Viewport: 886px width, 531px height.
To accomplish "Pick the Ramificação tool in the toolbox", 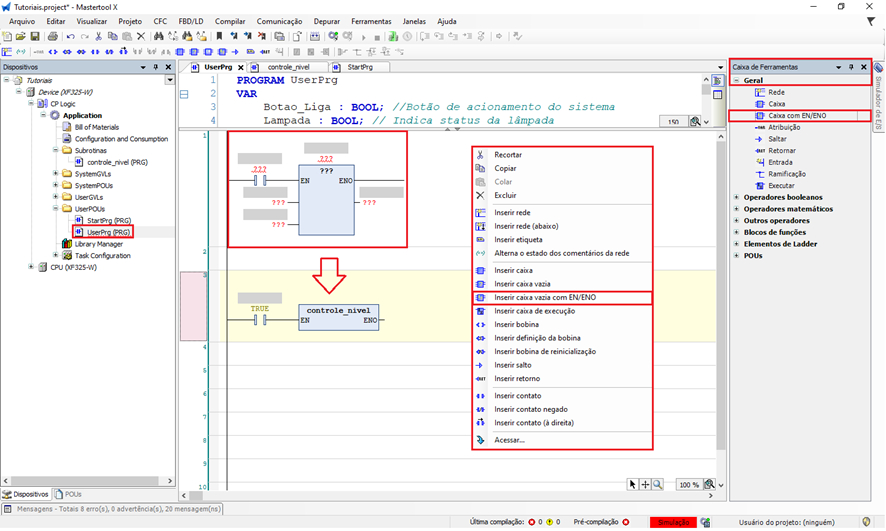I will click(789, 173).
